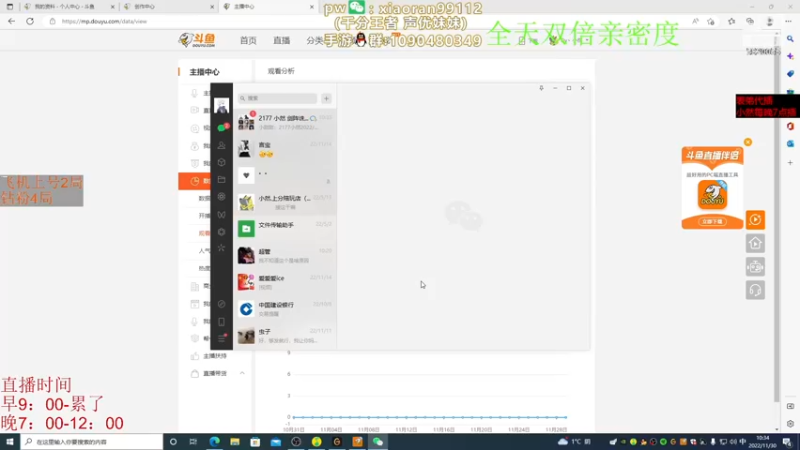The height and width of the screenshot is (450, 800).
Task: Open chat with 喜宝
Action: tap(285, 148)
